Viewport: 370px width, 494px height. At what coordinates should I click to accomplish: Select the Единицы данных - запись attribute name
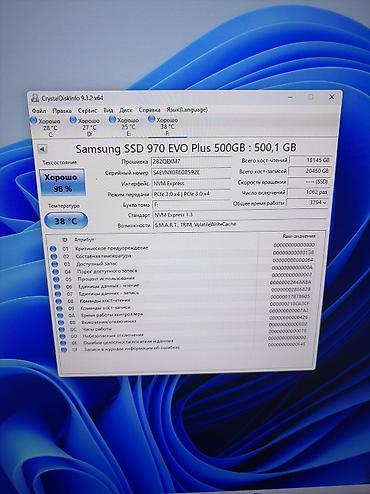tap(109, 293)
